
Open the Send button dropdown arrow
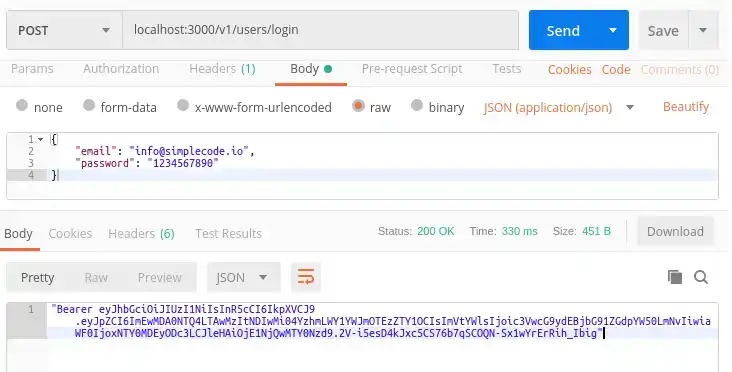(612, 30)
